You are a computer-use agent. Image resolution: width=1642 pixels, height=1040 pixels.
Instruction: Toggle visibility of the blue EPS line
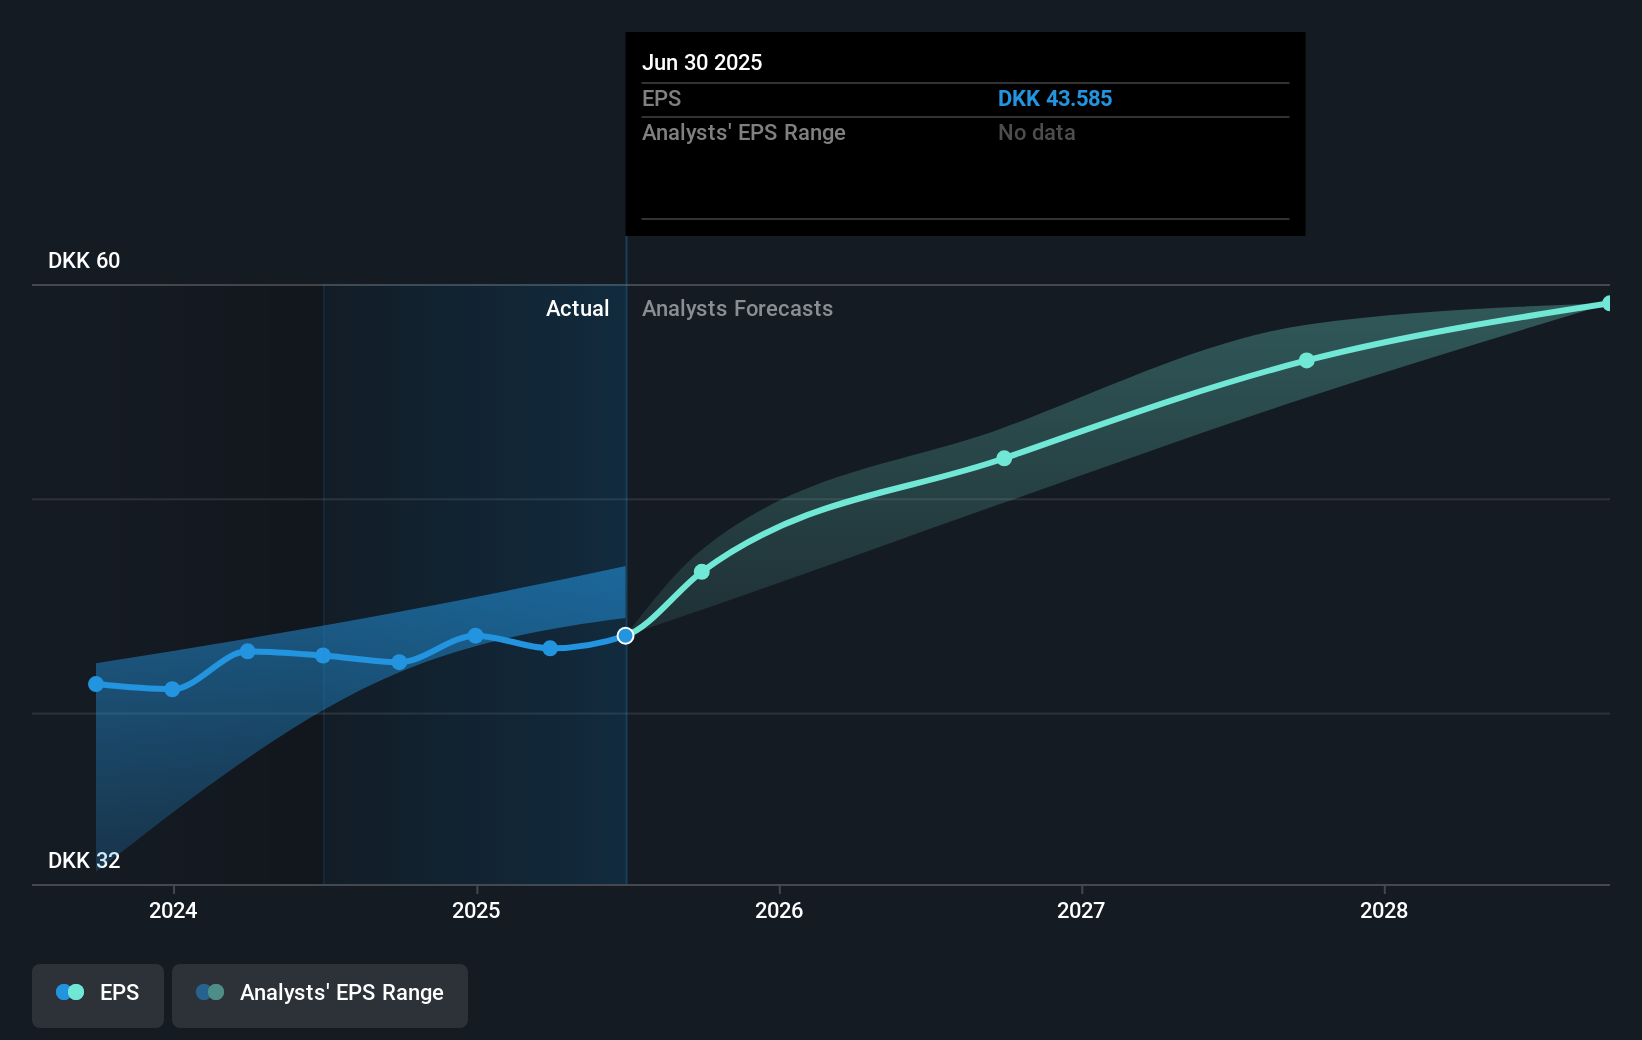point(97,994)
